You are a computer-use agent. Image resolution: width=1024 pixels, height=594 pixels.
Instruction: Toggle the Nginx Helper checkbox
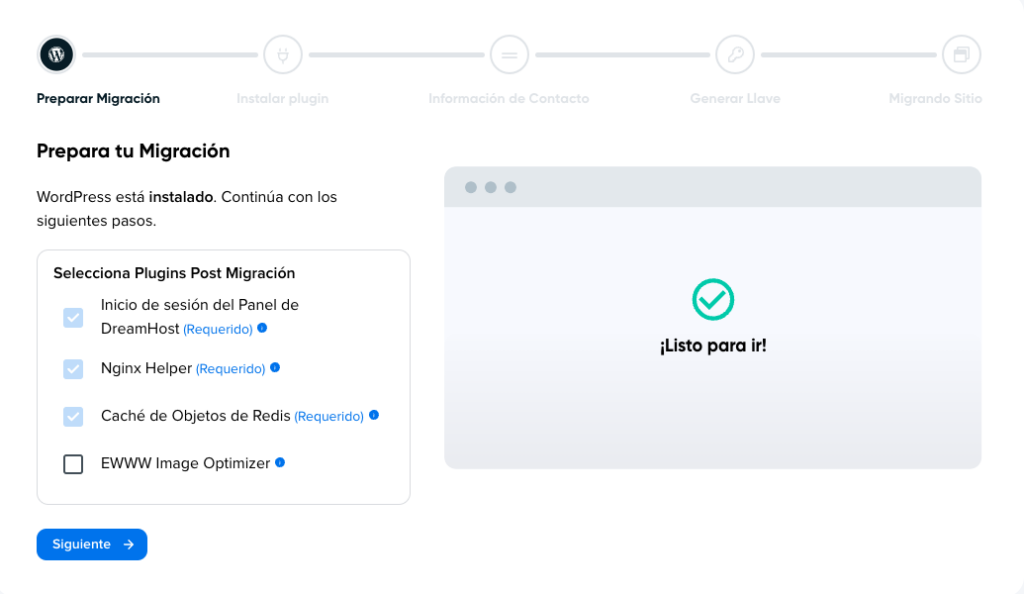click(73, 369)
